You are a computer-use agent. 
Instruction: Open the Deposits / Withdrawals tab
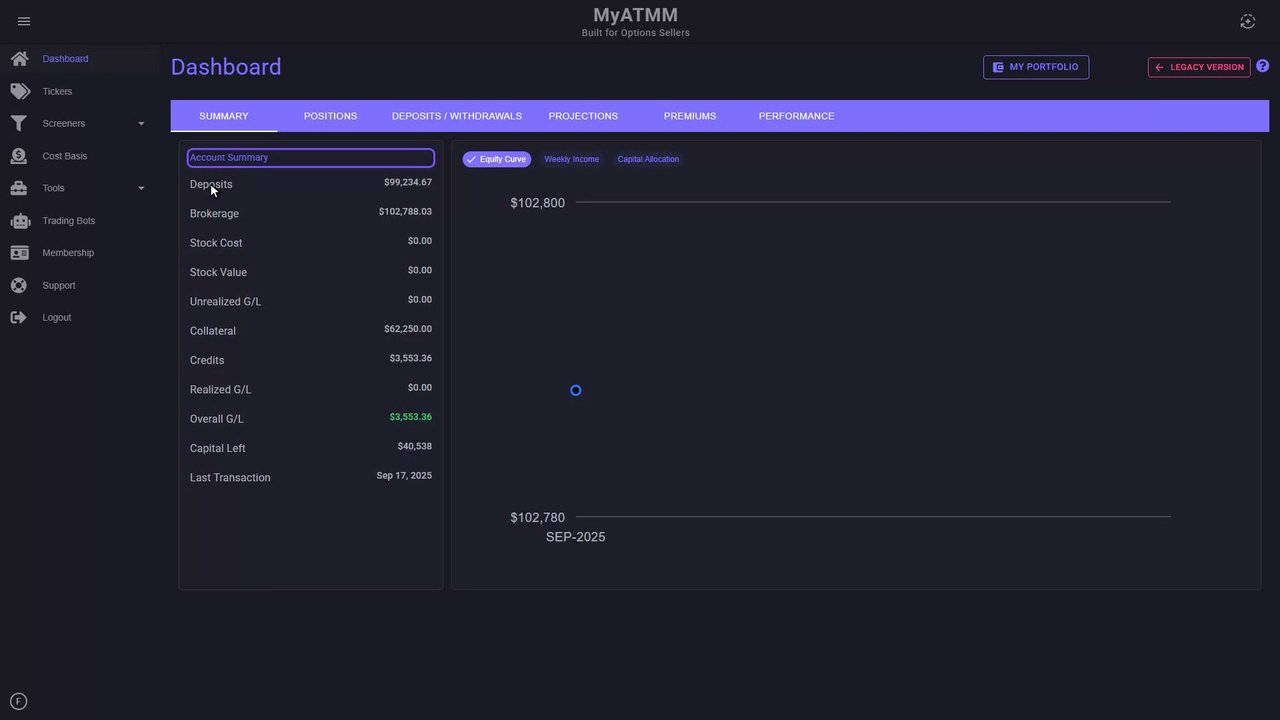pyautogui.click(x=457, y=116)
